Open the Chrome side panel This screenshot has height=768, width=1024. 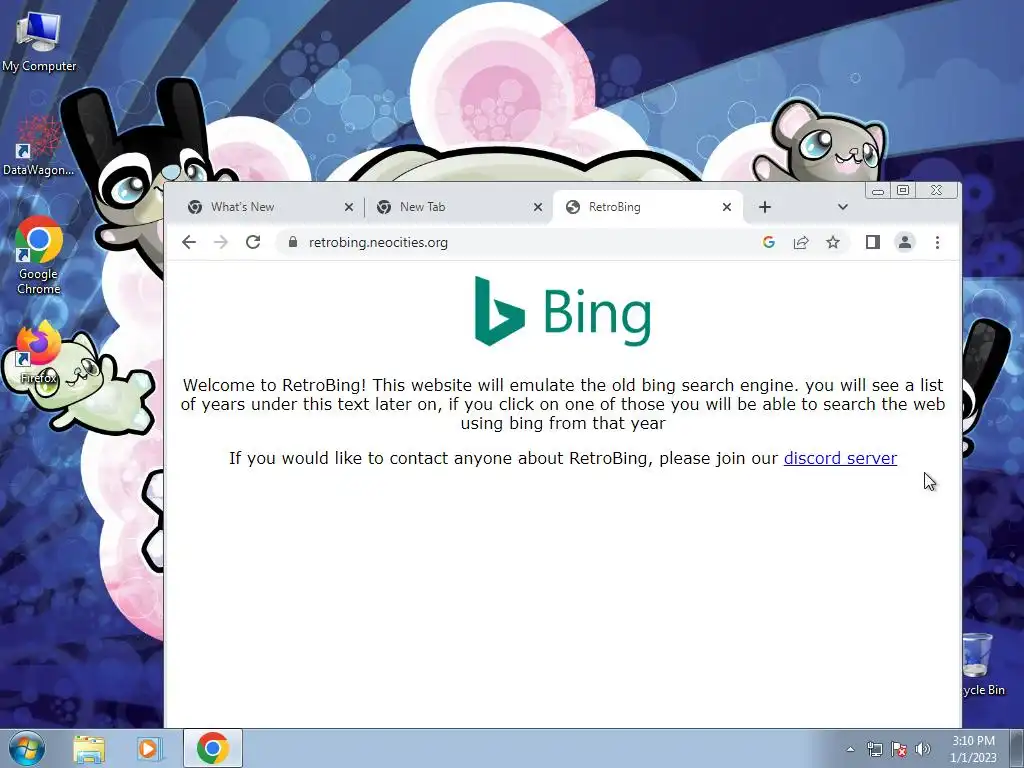872,242
